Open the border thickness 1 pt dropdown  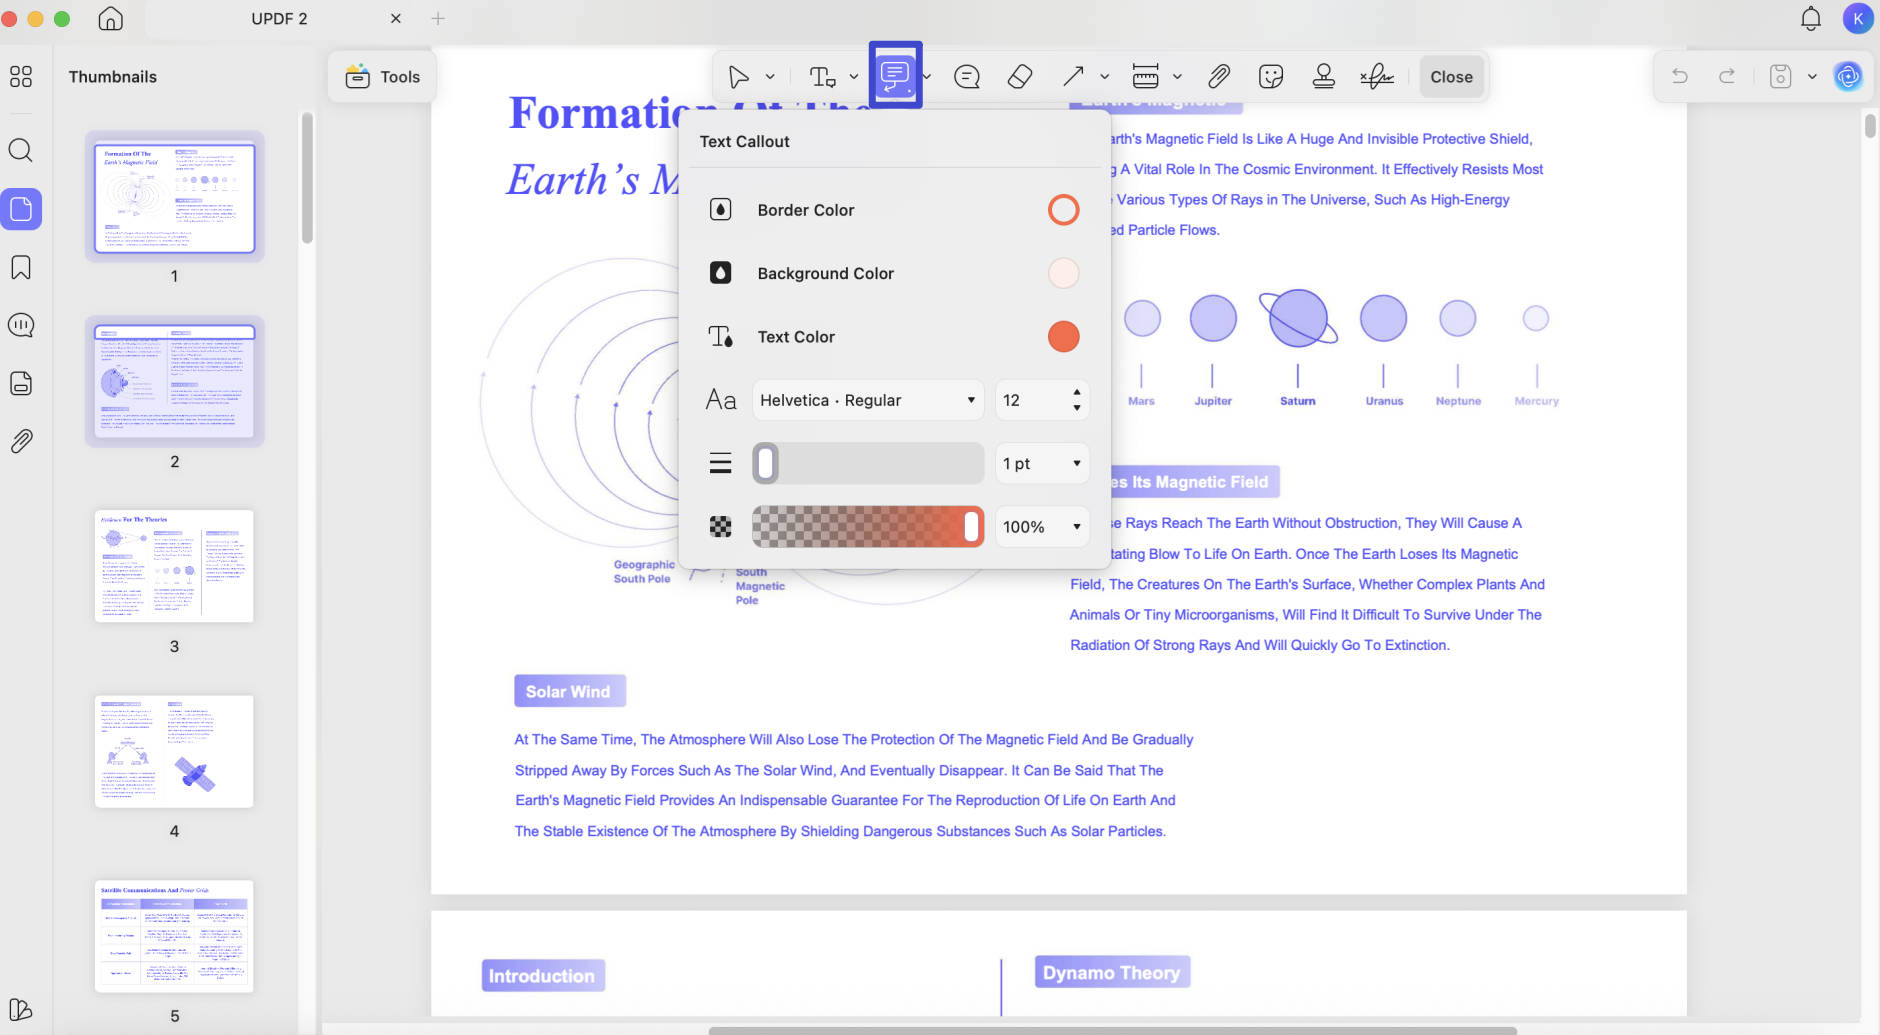pyautogui.click(x=1042, y=464)
